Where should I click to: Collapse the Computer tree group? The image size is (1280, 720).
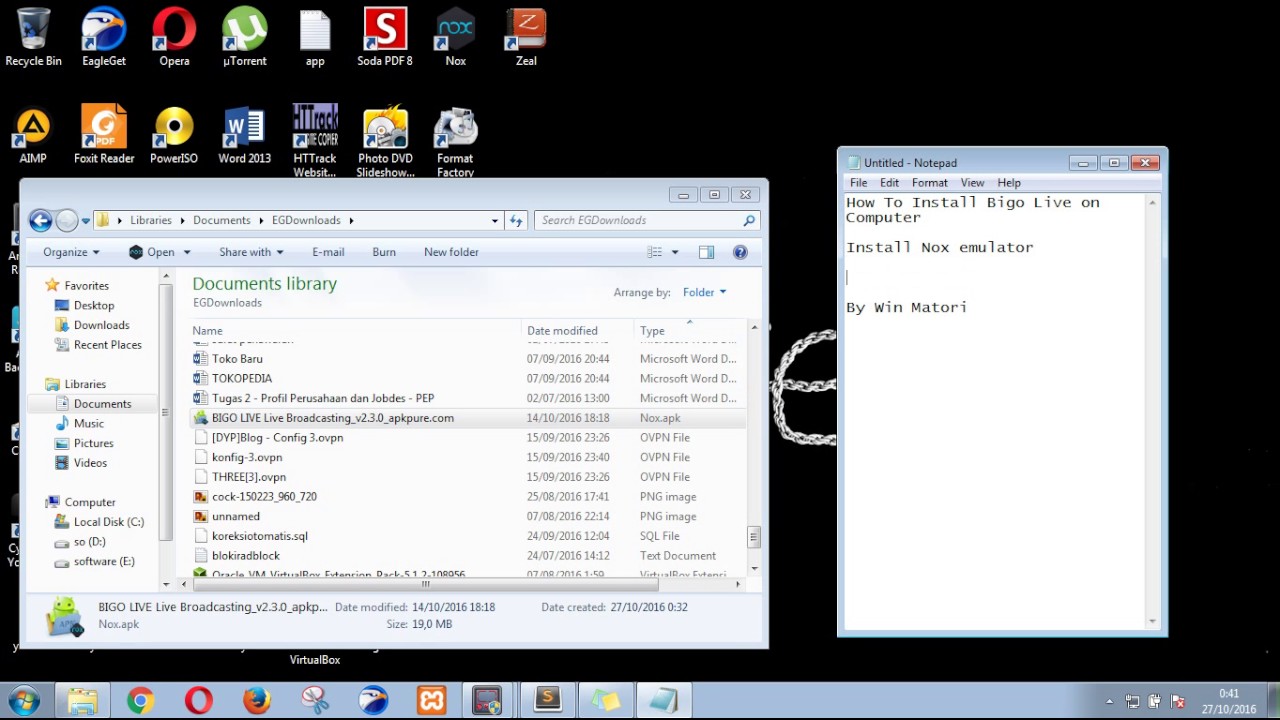pyautogui.click(x=36, y=502)
